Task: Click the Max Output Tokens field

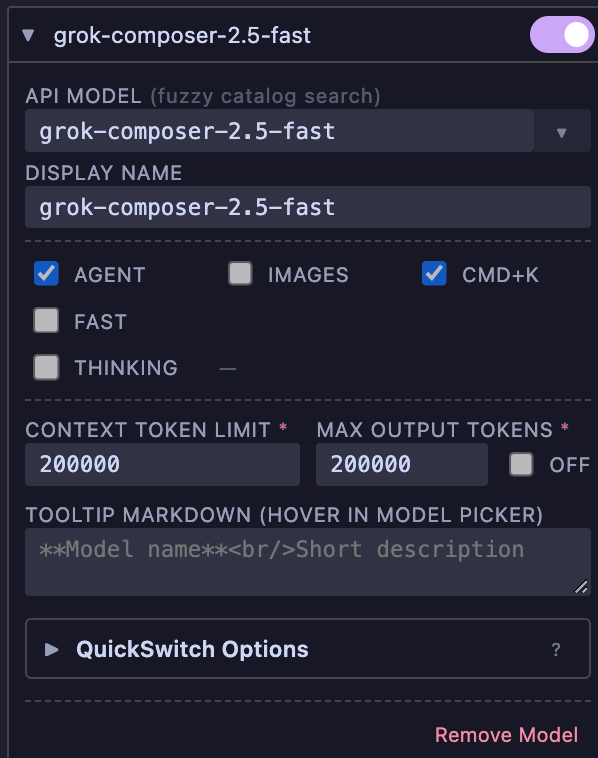Action: point(402,465)
